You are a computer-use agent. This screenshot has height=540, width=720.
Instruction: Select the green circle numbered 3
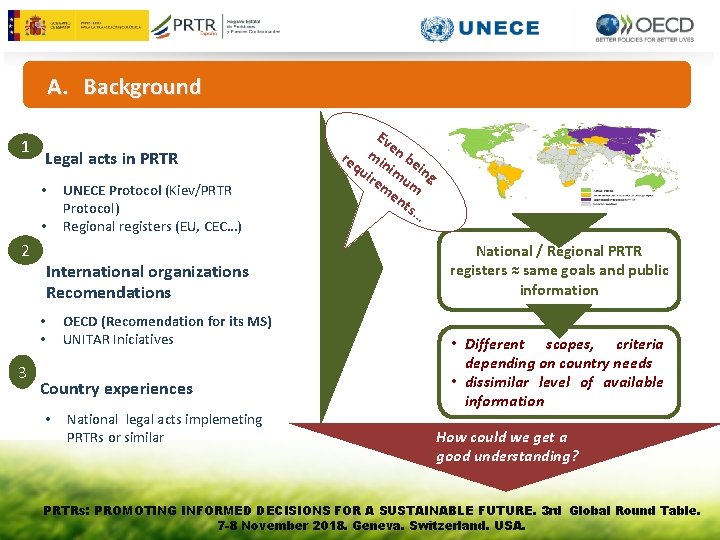click(22, 372)
